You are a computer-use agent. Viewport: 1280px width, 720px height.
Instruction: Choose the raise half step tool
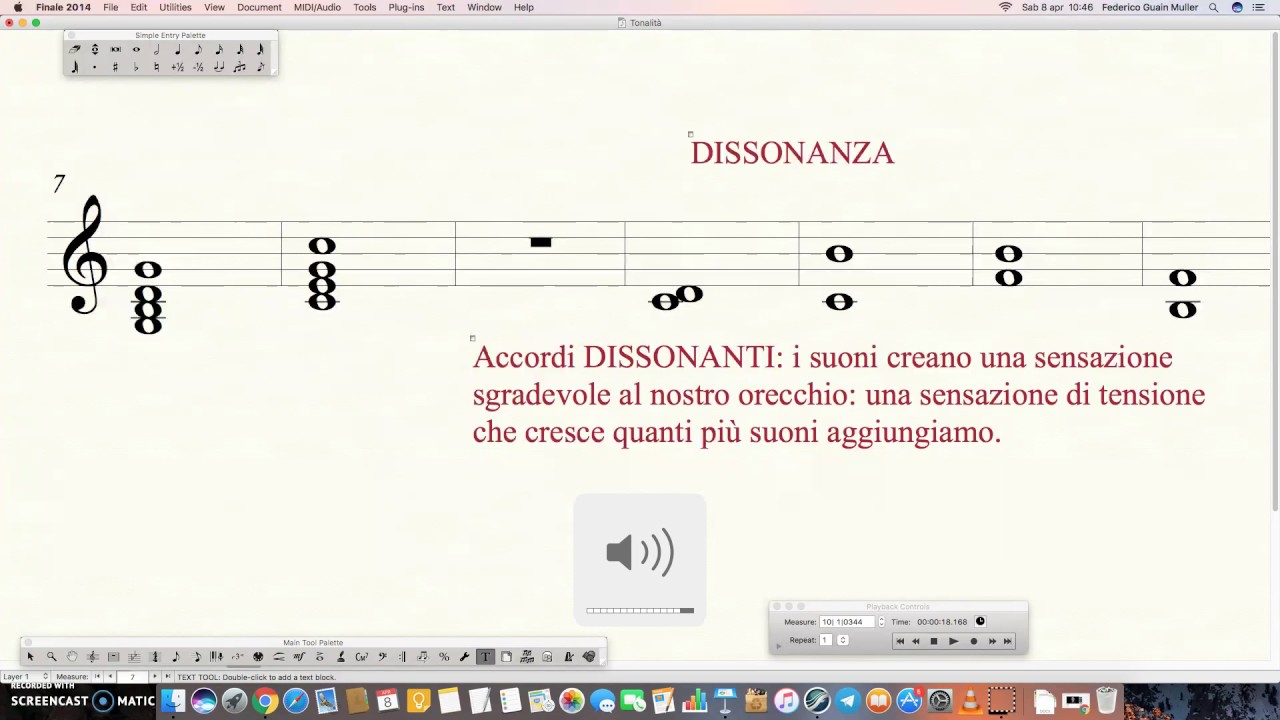[x=178, y=67]
